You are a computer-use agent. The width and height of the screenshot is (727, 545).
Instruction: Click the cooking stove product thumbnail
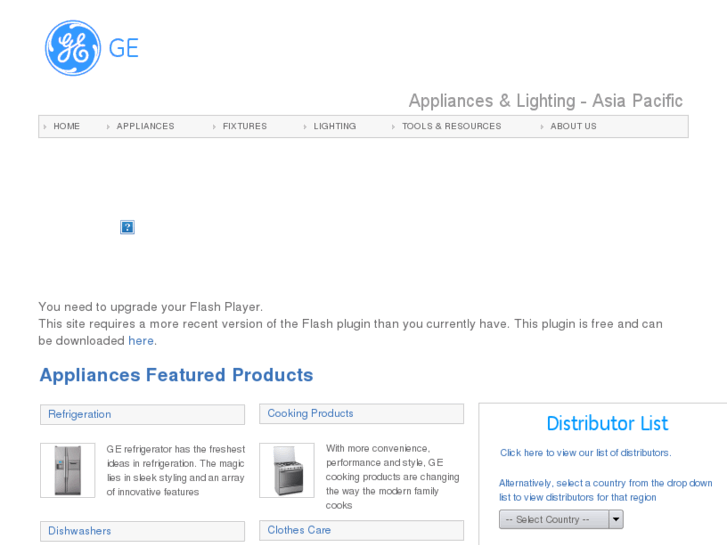click(287, 470)
